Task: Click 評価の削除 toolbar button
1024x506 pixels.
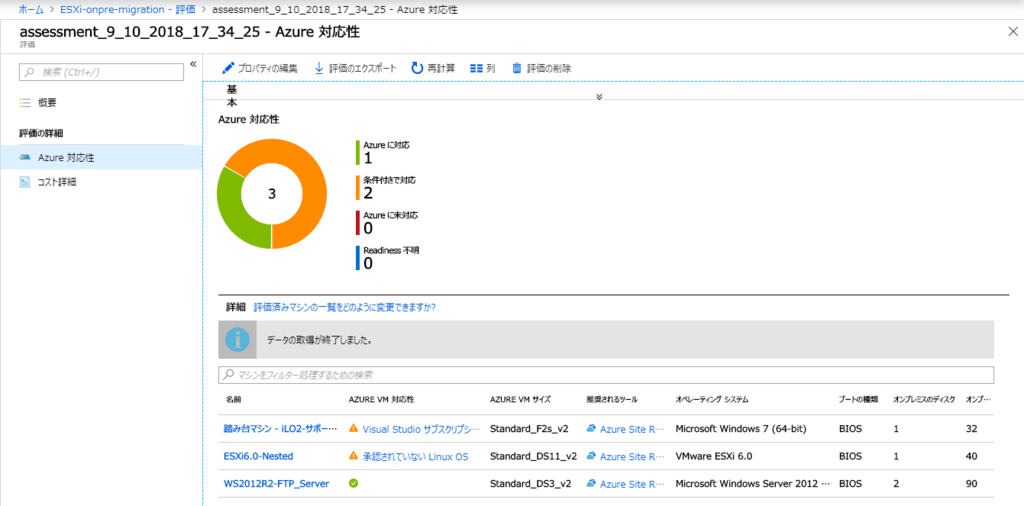Action: (541, 68)
